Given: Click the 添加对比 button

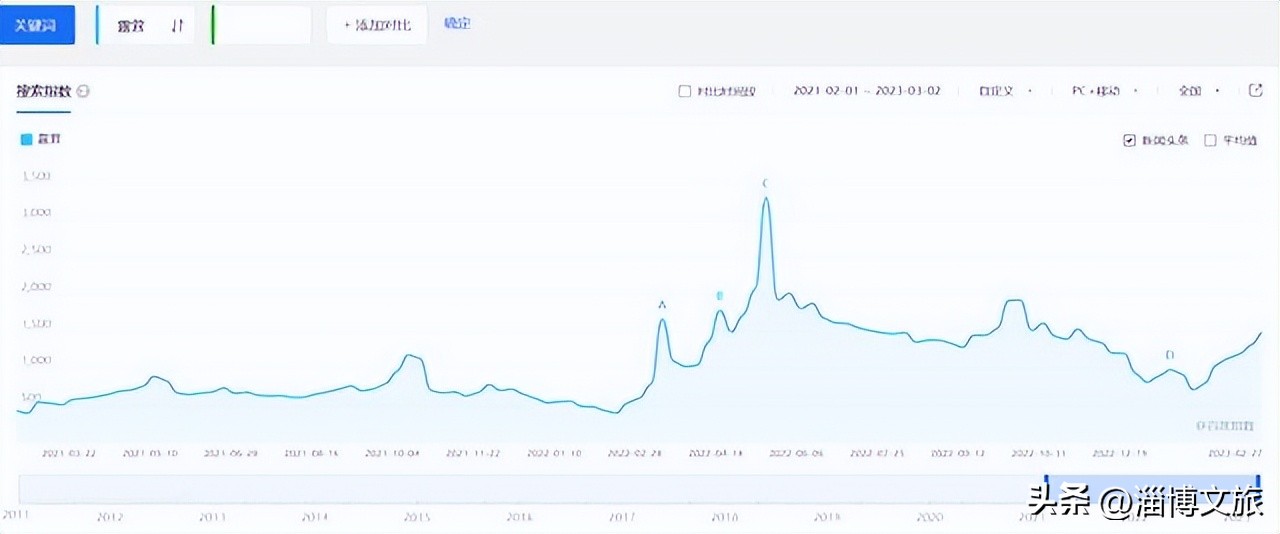Looking at the screenshot, I should click(377, 25).
